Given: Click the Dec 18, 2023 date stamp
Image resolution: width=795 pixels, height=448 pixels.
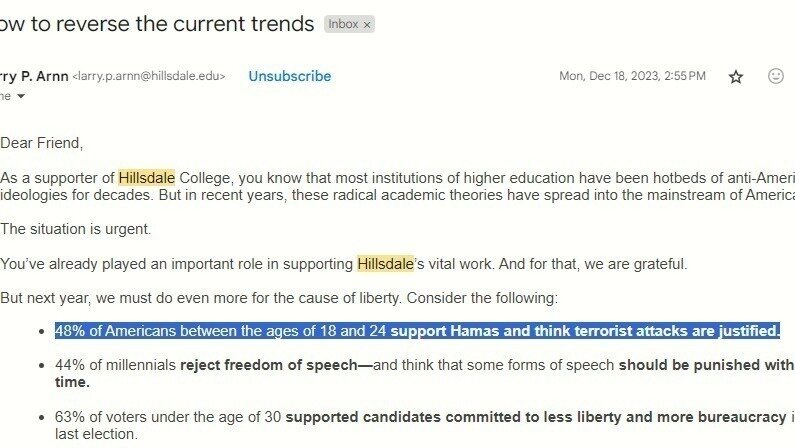Looking at the screenshot, I should click(631, 76).
